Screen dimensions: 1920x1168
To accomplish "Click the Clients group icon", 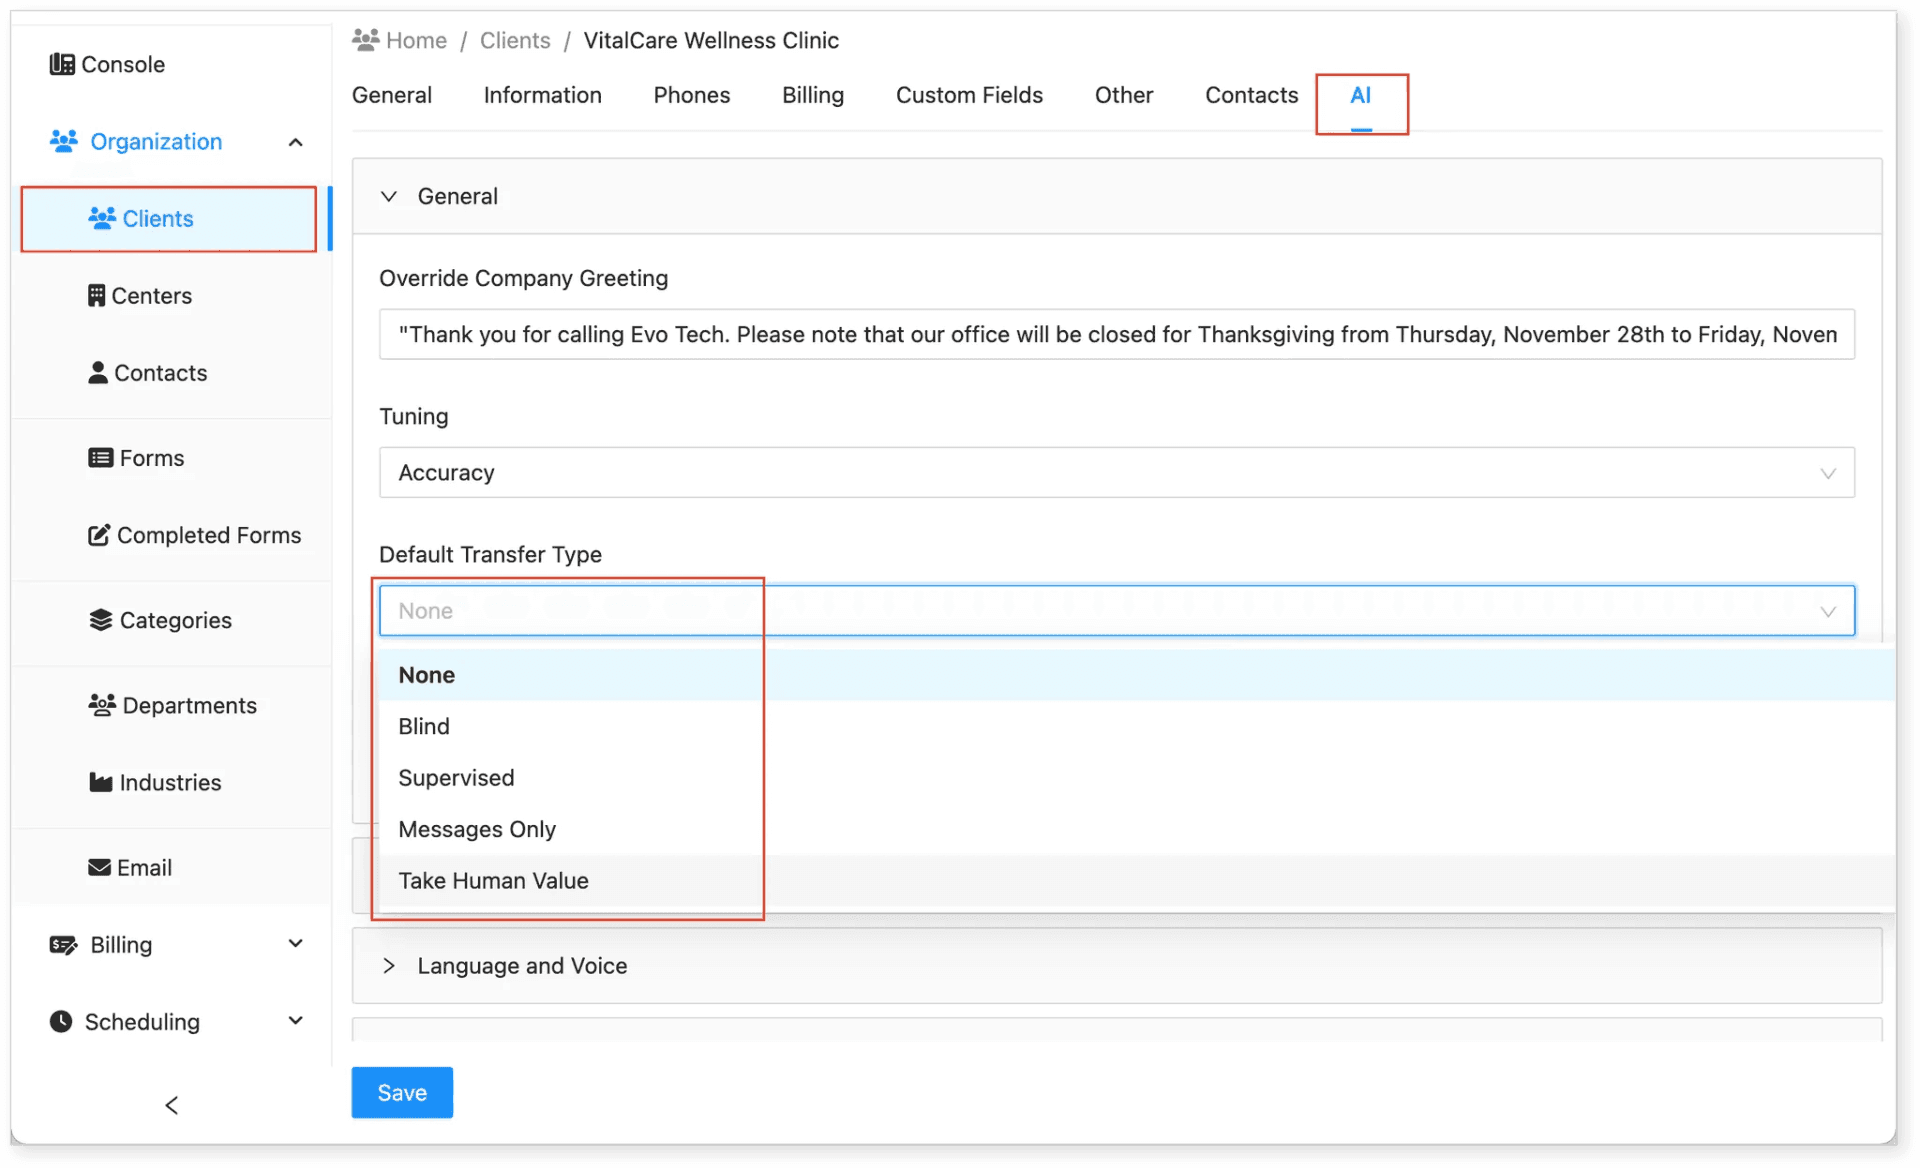I will 102,218.
